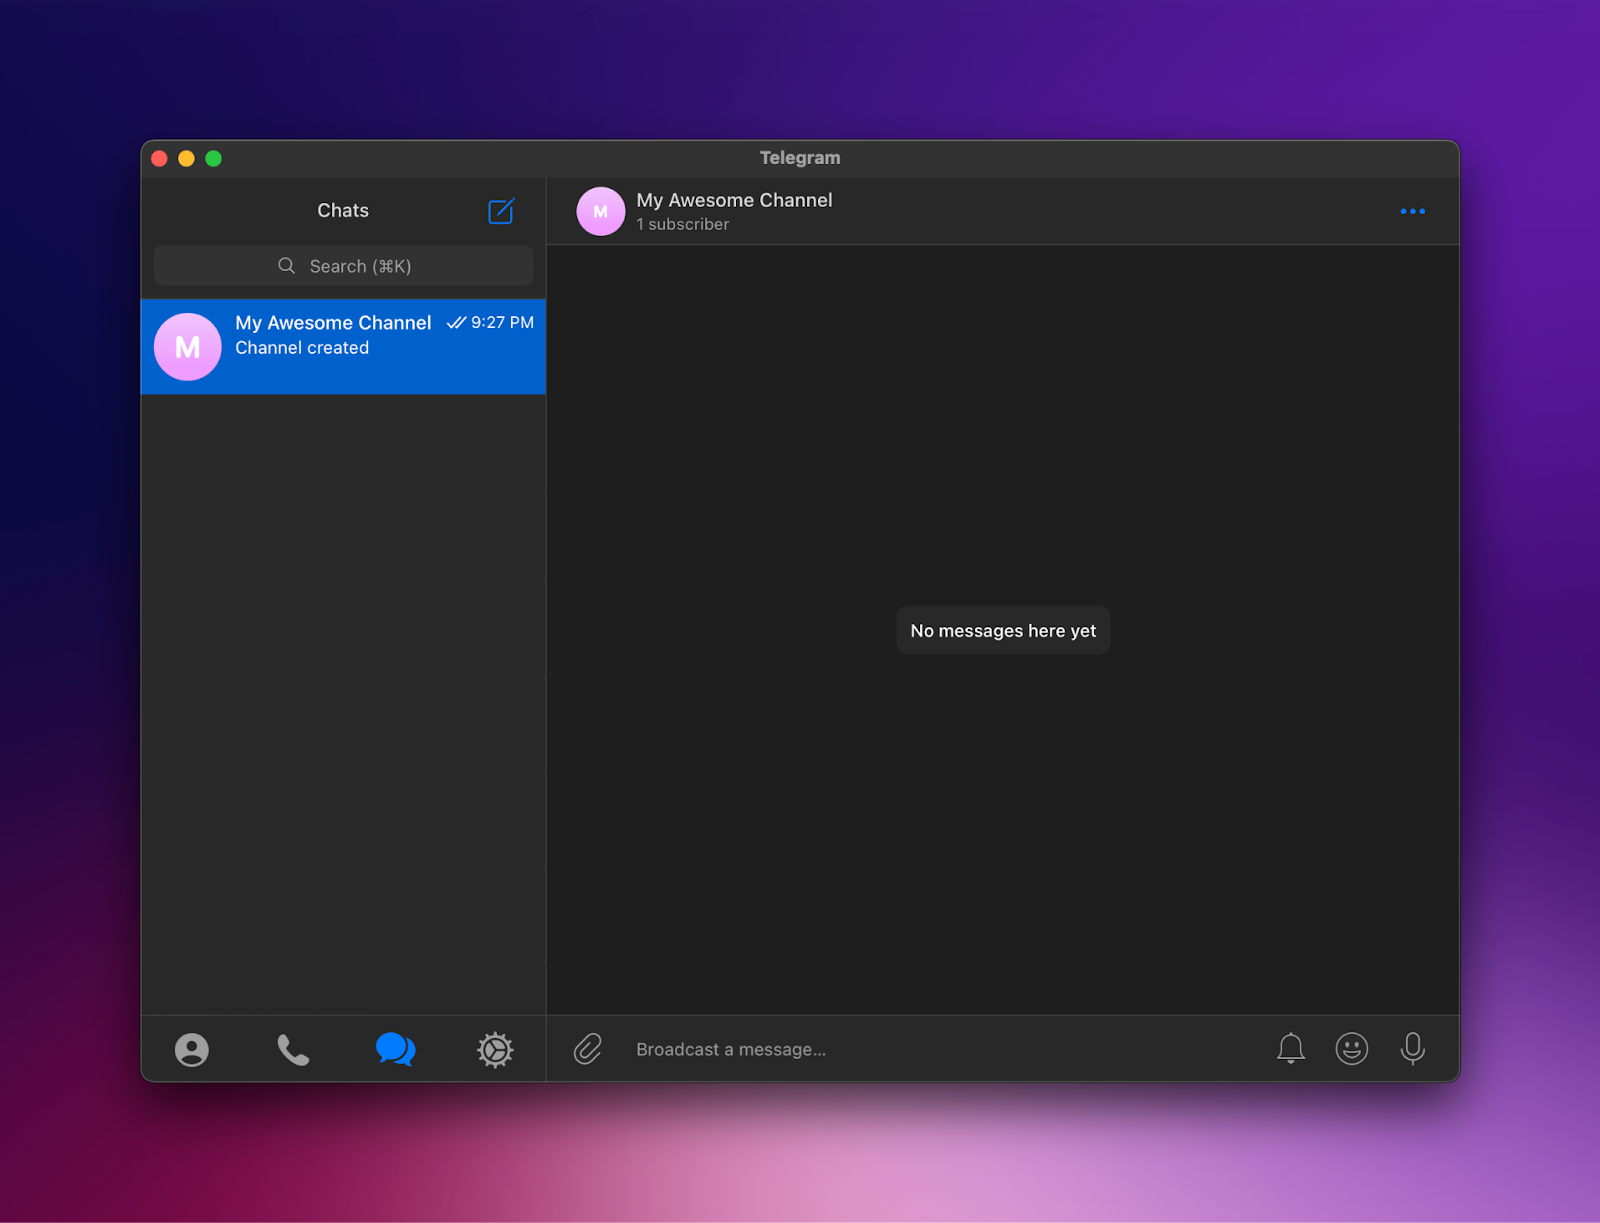Open the Contacts tab icon

point(192,1049)
